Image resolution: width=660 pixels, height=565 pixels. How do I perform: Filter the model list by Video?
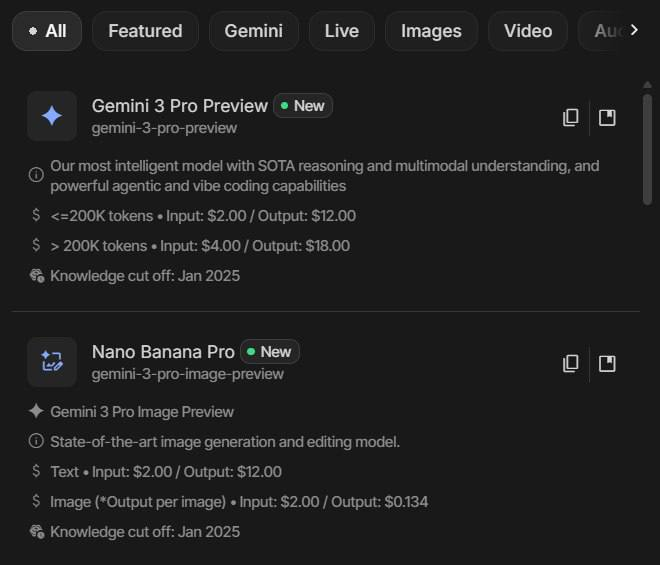pos(527,31)
